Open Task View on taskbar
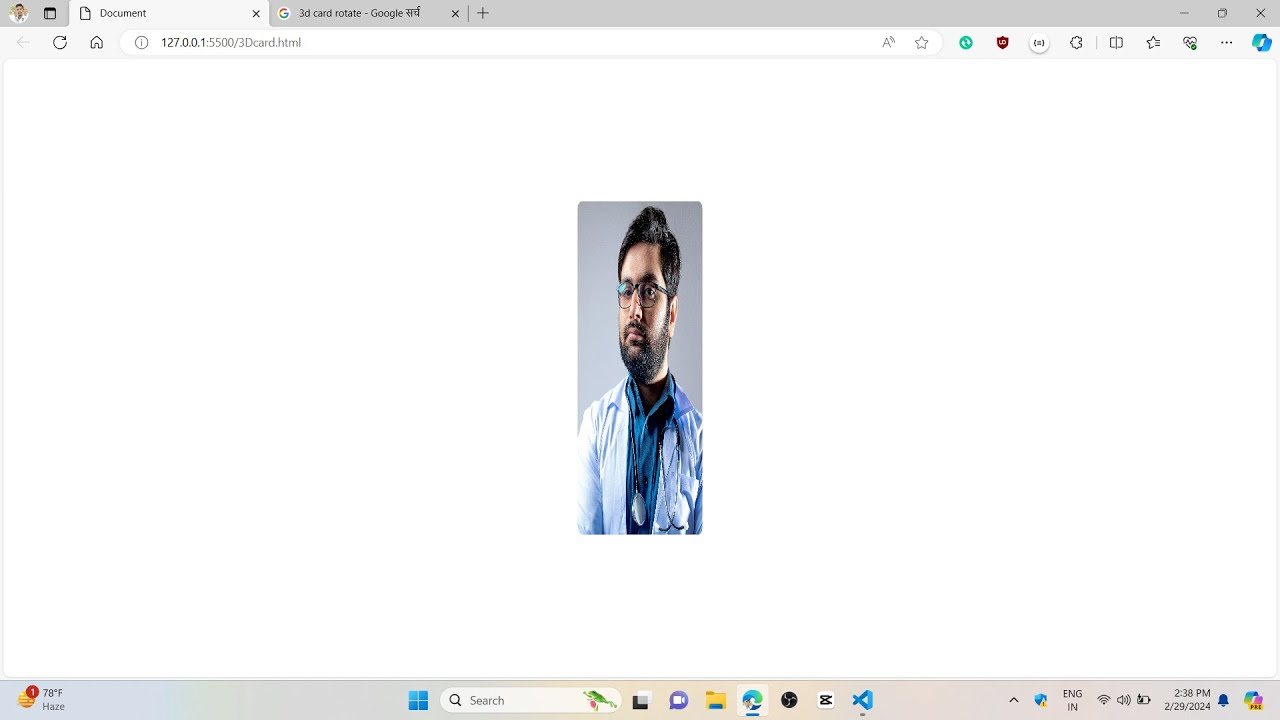 [641, 700]
